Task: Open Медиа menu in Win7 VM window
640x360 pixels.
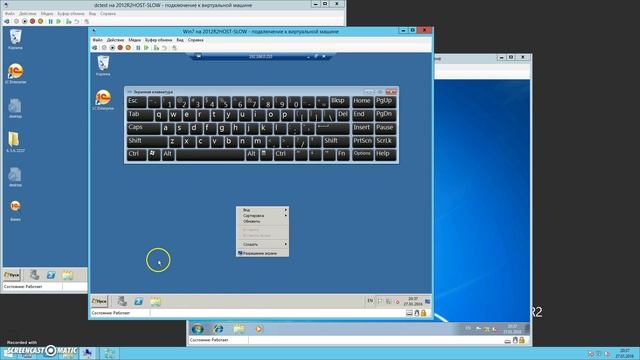Action: (134, 40)
